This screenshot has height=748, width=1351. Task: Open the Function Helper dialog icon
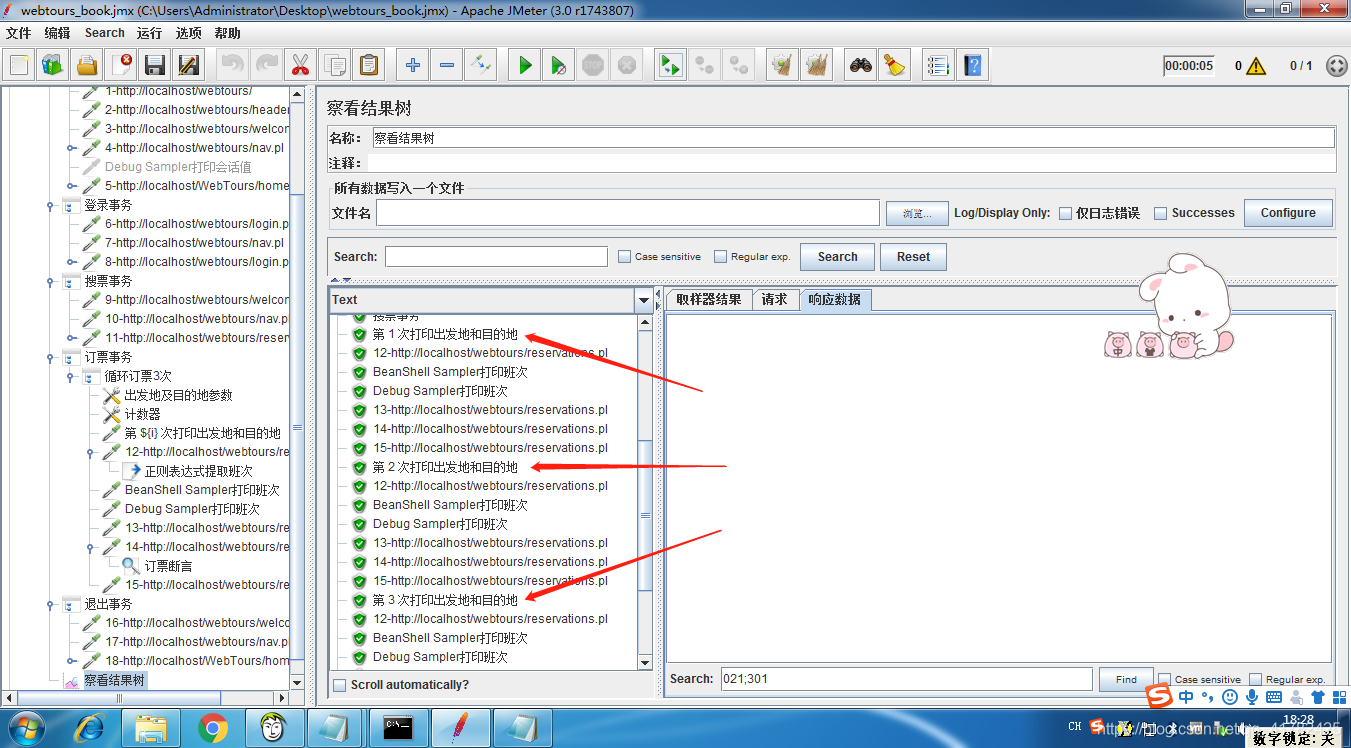(938, 66)
